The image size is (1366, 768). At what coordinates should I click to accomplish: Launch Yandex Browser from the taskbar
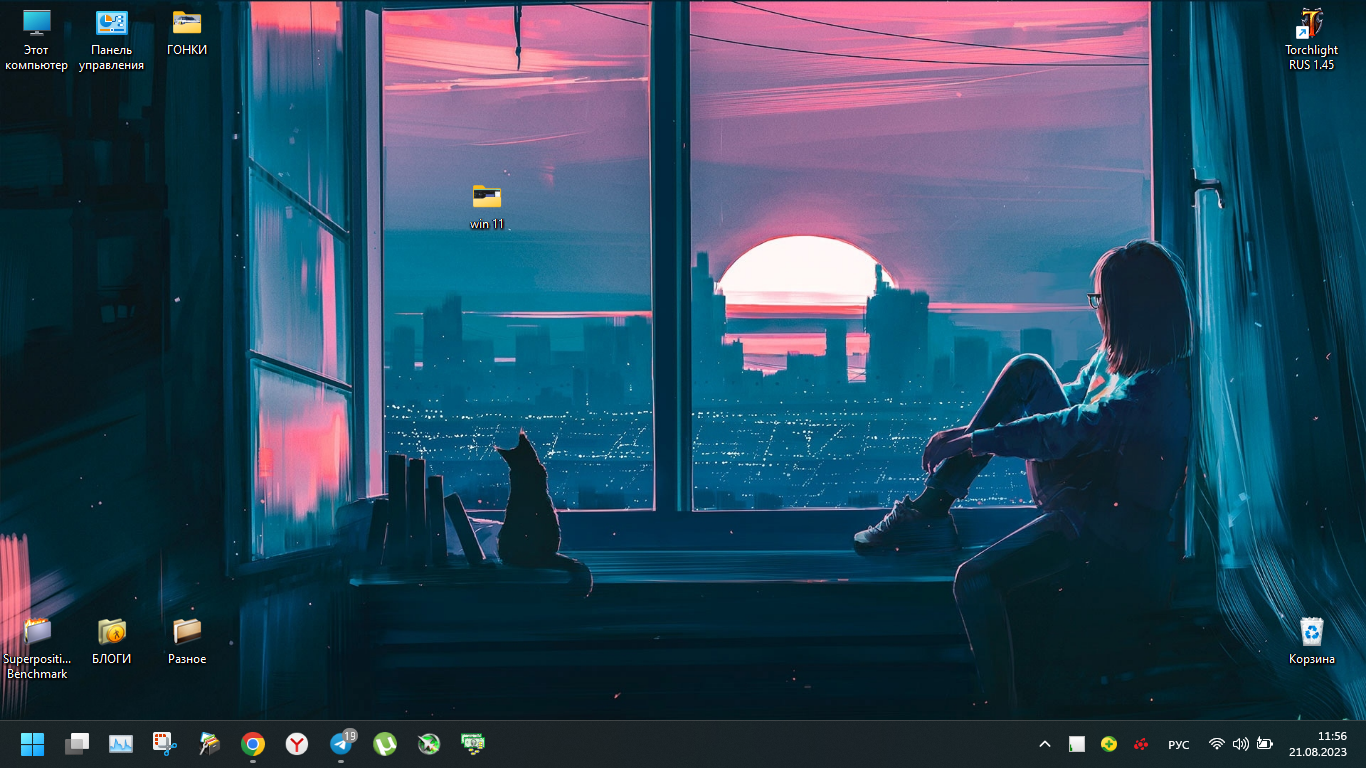click(297, 744)
